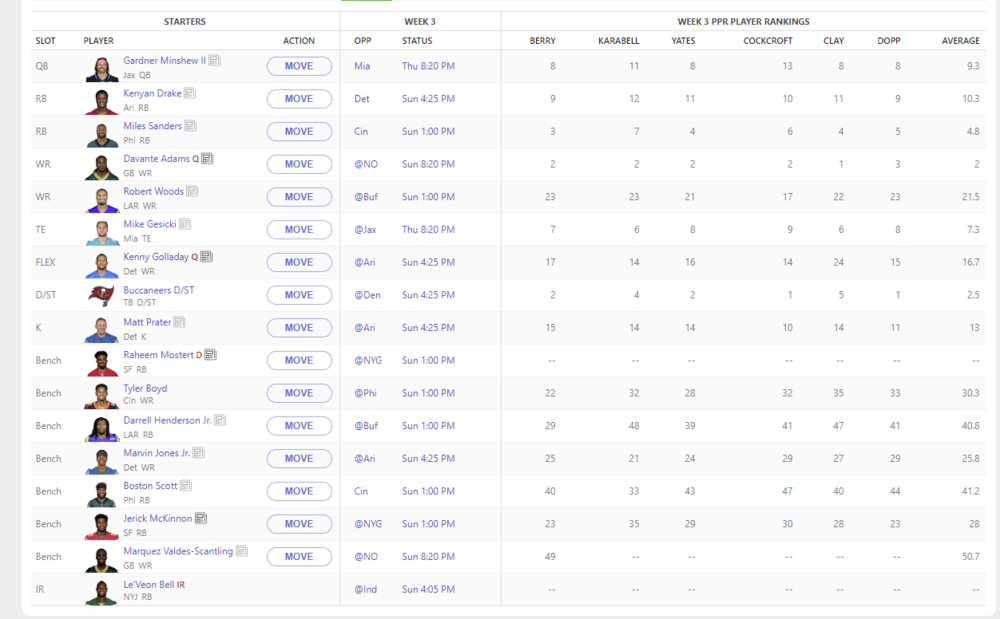Open opponent Mia link for Minshew

pyautogui.click(x=362, y=66)
